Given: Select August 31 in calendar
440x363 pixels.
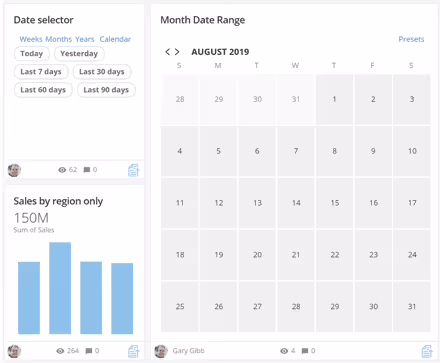Looking at the screenshot, I should pos(412,307).
